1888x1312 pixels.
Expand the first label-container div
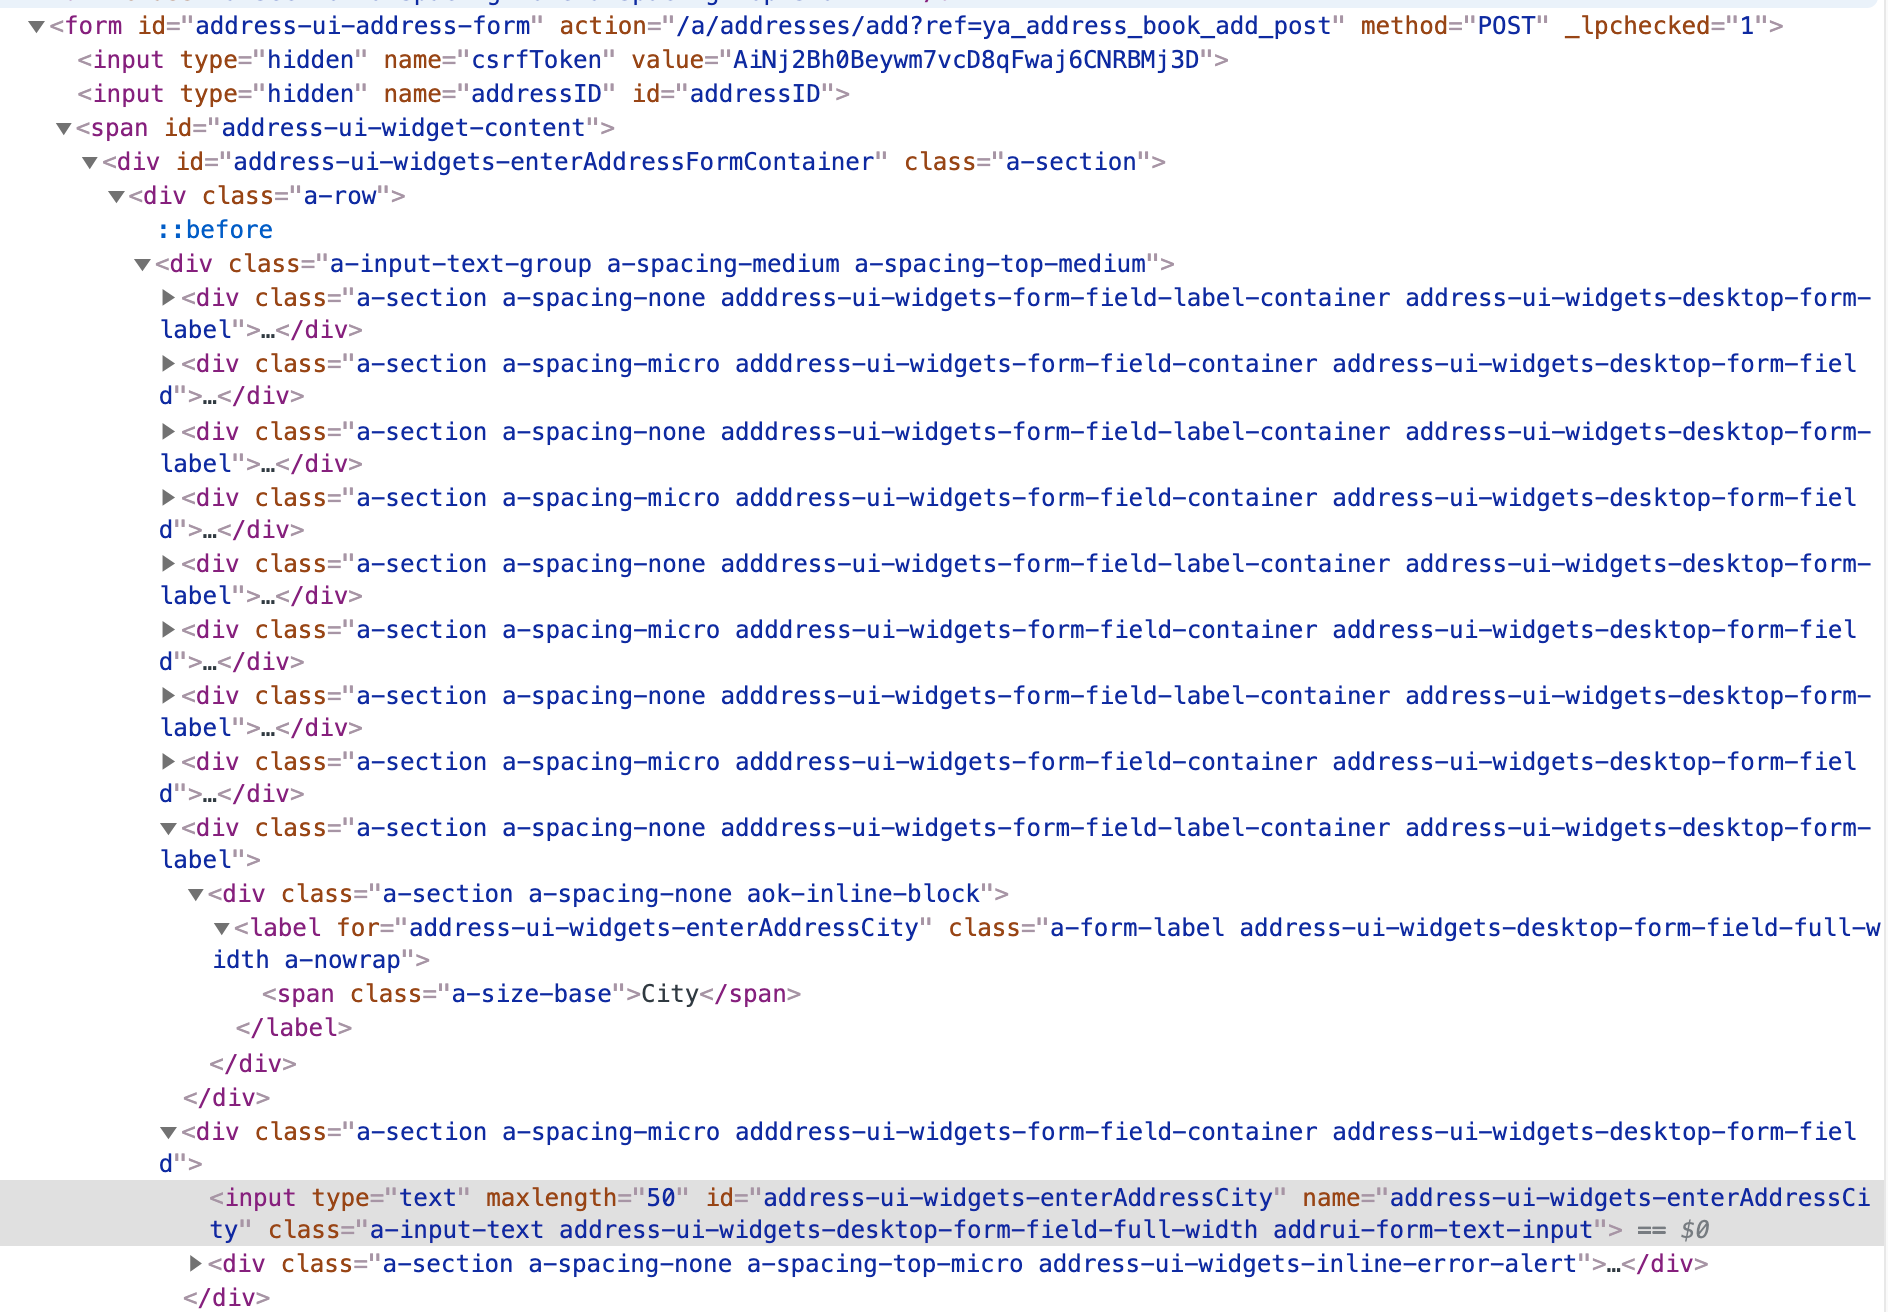(168, 297)
